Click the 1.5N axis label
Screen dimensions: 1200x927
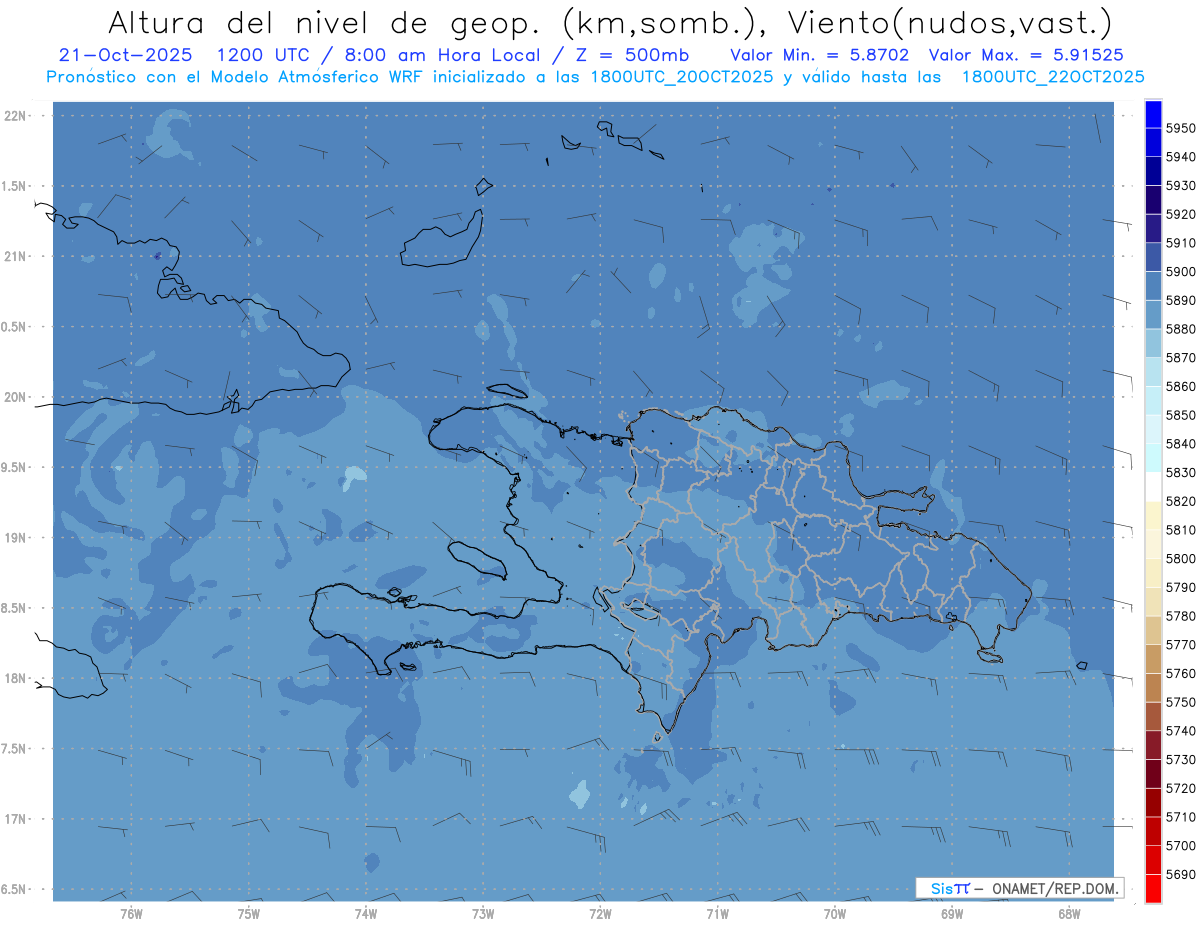point(14,187)
